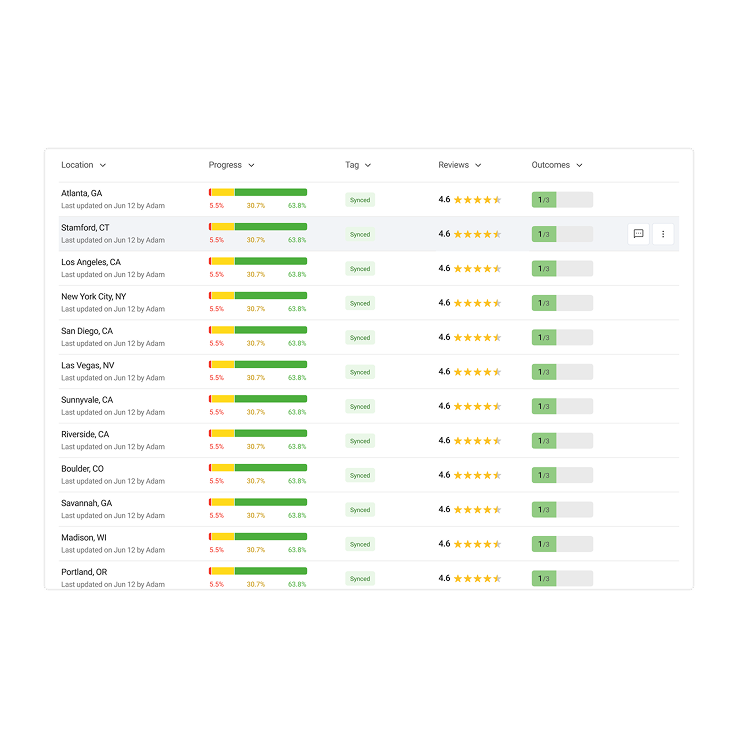Click the 1/3 outcomes indicator for Portland
The width and height of the screenshot is (738, 738).
click(x=561, y=578)
